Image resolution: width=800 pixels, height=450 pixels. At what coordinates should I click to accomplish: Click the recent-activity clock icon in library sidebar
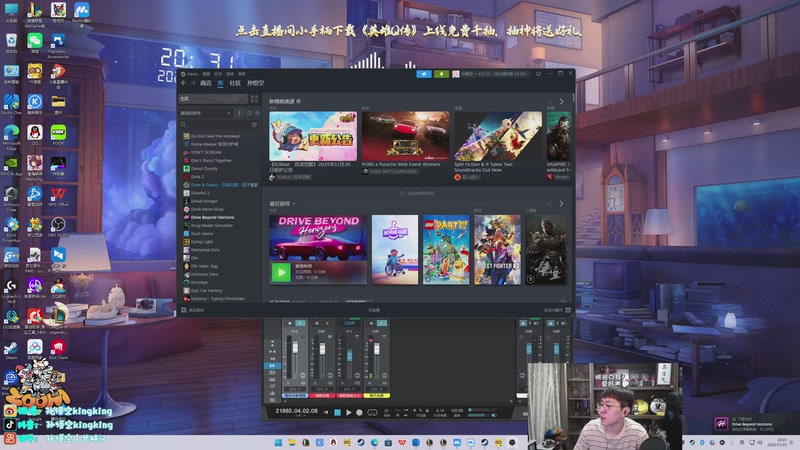point(249,113)
